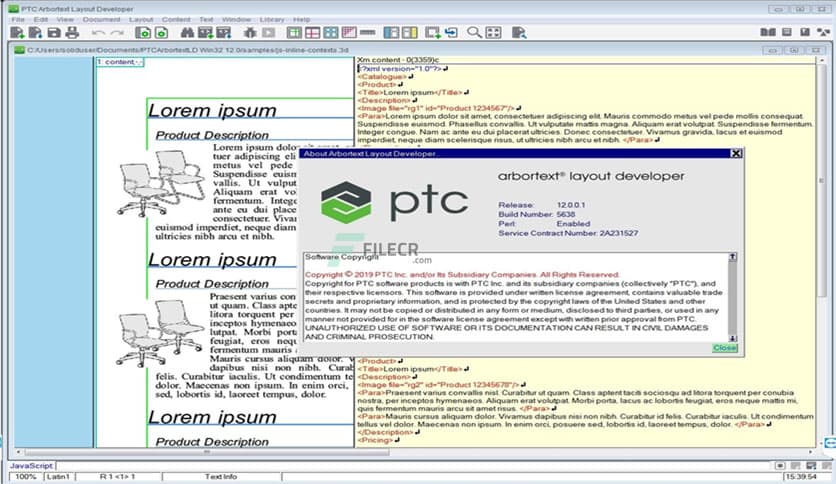Click the top chairs image in document preview
This screenshot has width=836, height=484.
161,183
